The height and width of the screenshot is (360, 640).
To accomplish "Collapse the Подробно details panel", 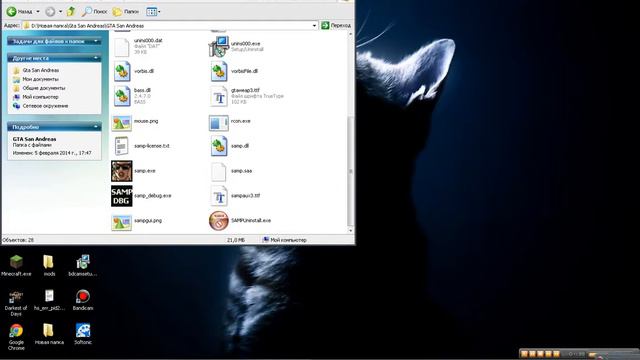I will [54, 127].
